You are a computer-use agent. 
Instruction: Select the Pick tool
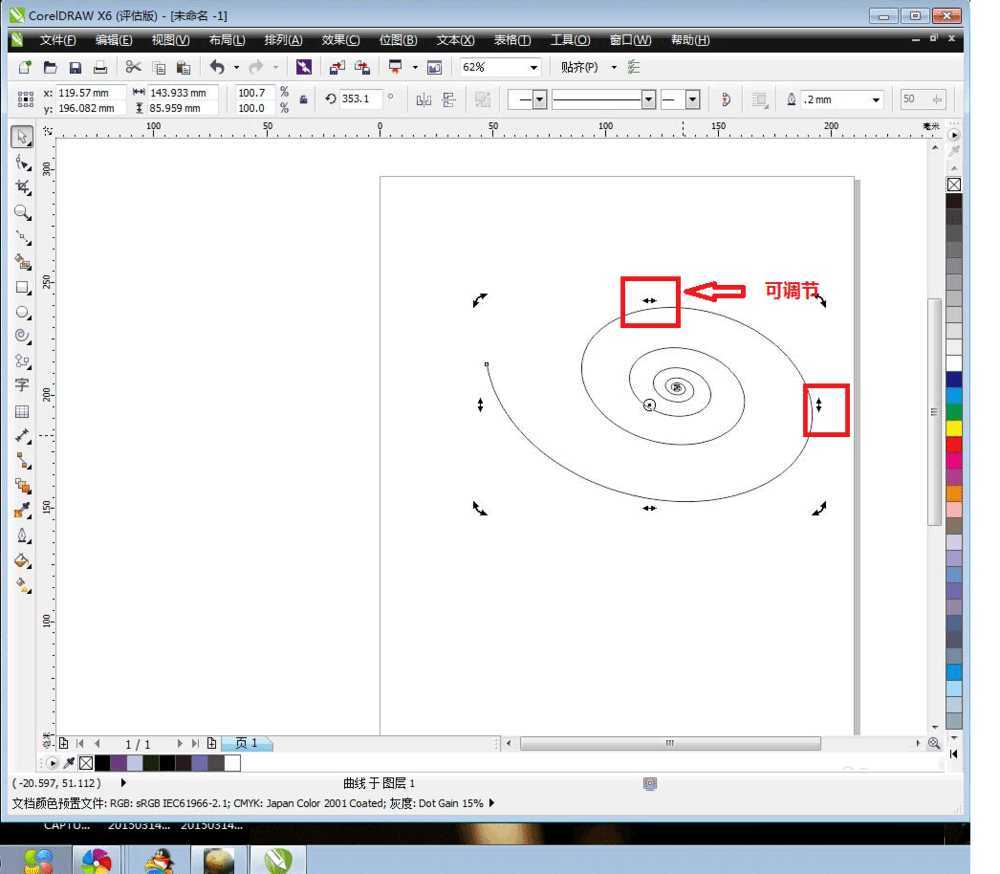22,137
